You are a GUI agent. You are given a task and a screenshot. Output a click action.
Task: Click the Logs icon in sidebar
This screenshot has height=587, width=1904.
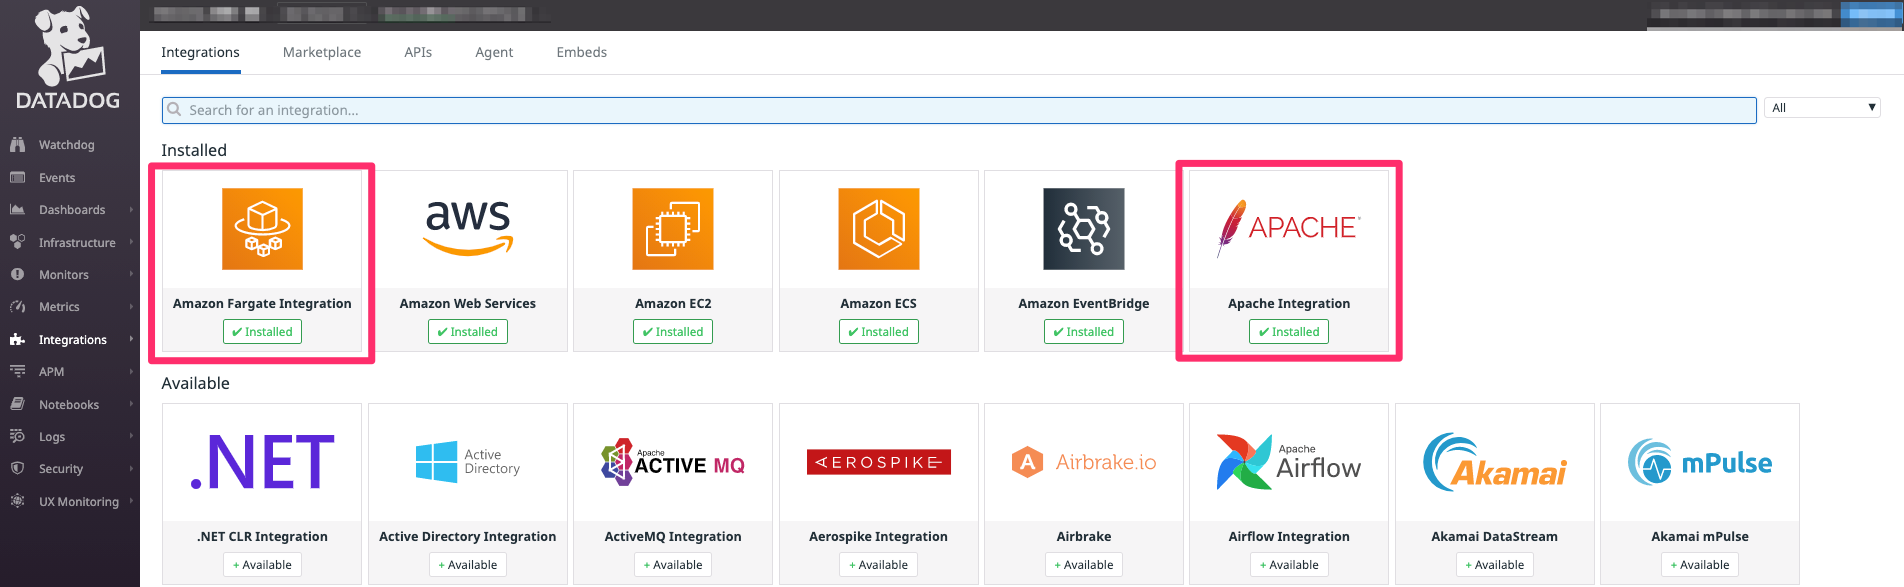pyautogui.click(x=17, y=436)
